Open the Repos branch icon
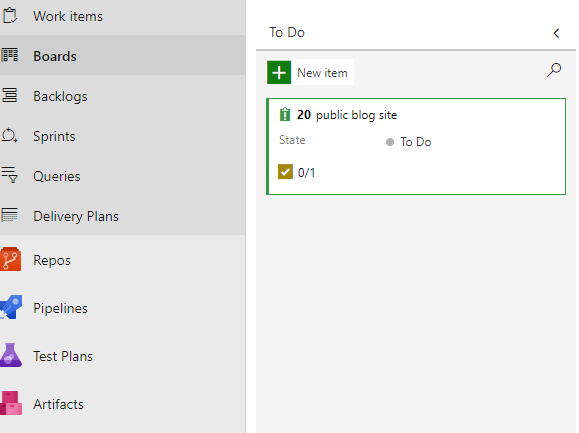 [10, 259]
